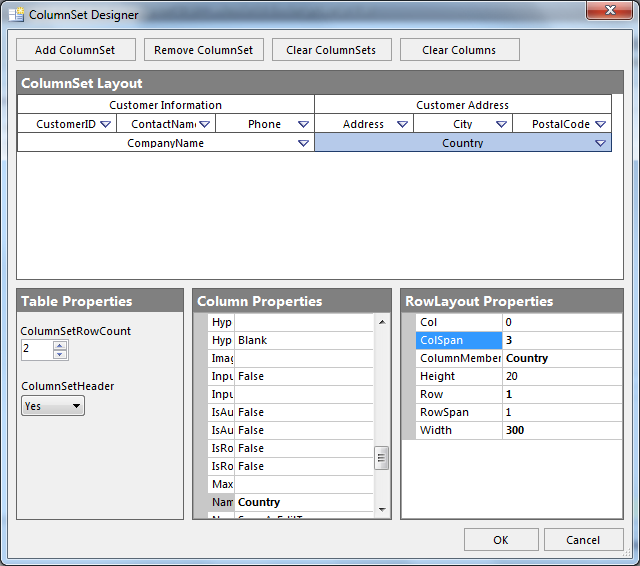Click the Add ColumnSet button
The image size is (640, 566).
click(75, 50)
